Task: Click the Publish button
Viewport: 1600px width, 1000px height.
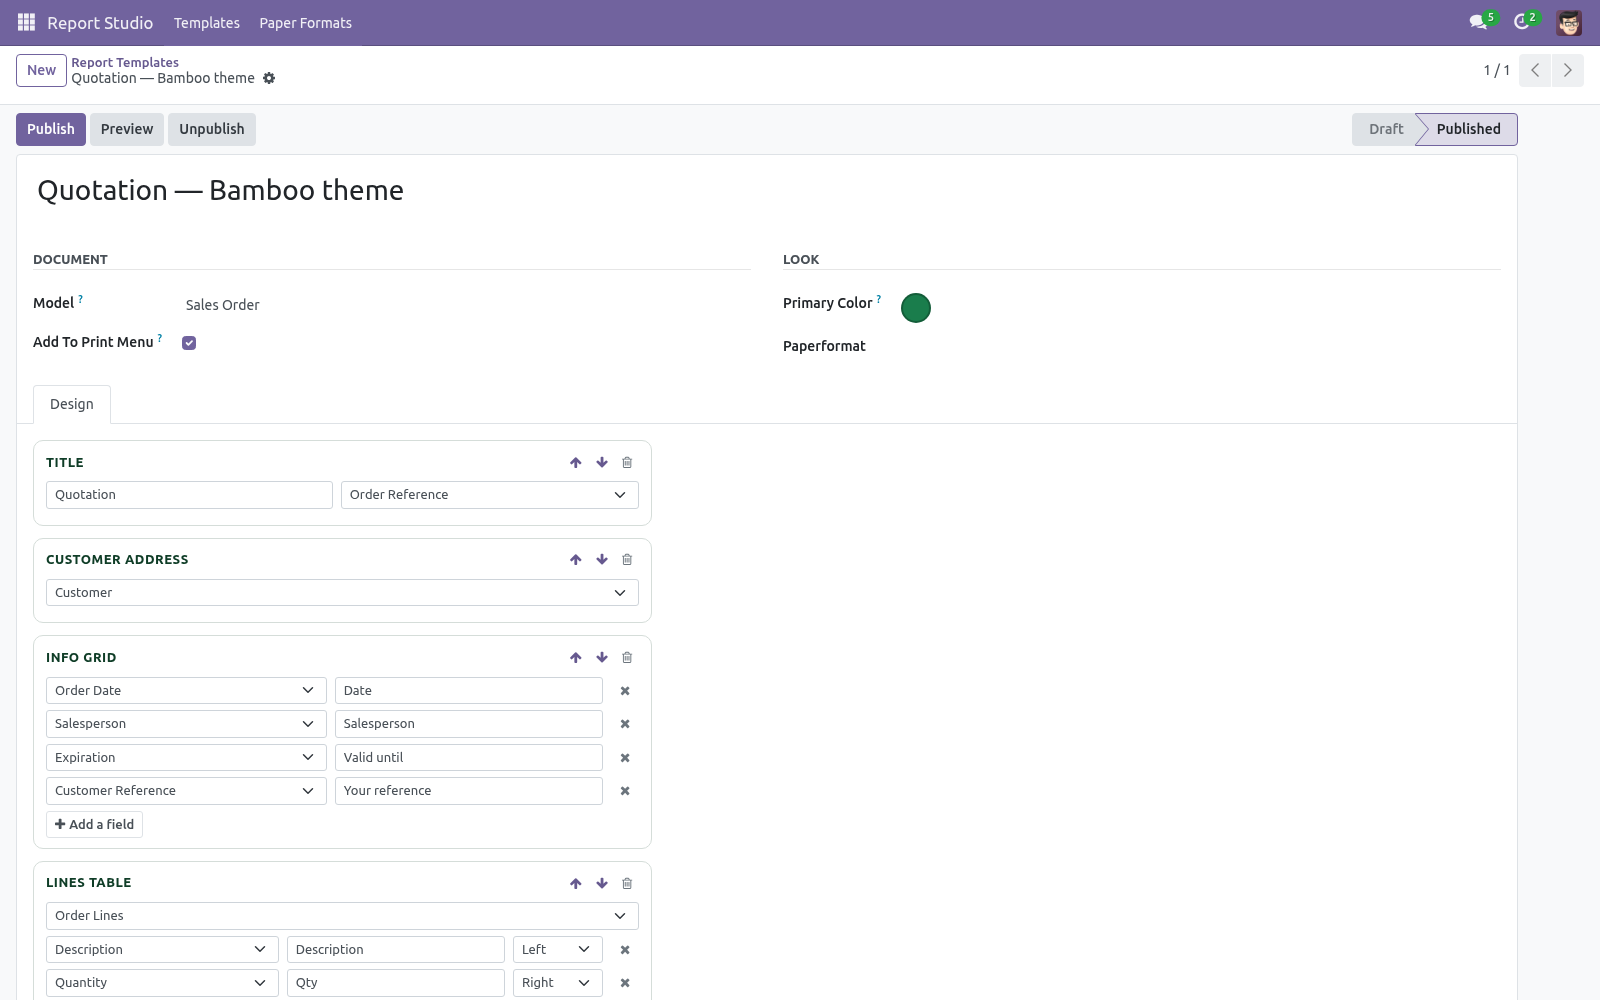Action: pyautogui.click(x=51, y=129)
